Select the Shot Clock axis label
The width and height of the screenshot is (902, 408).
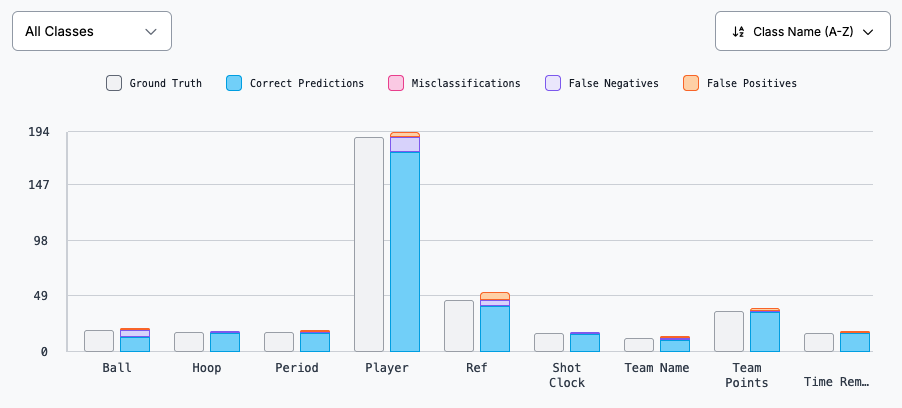click(567, 375)
